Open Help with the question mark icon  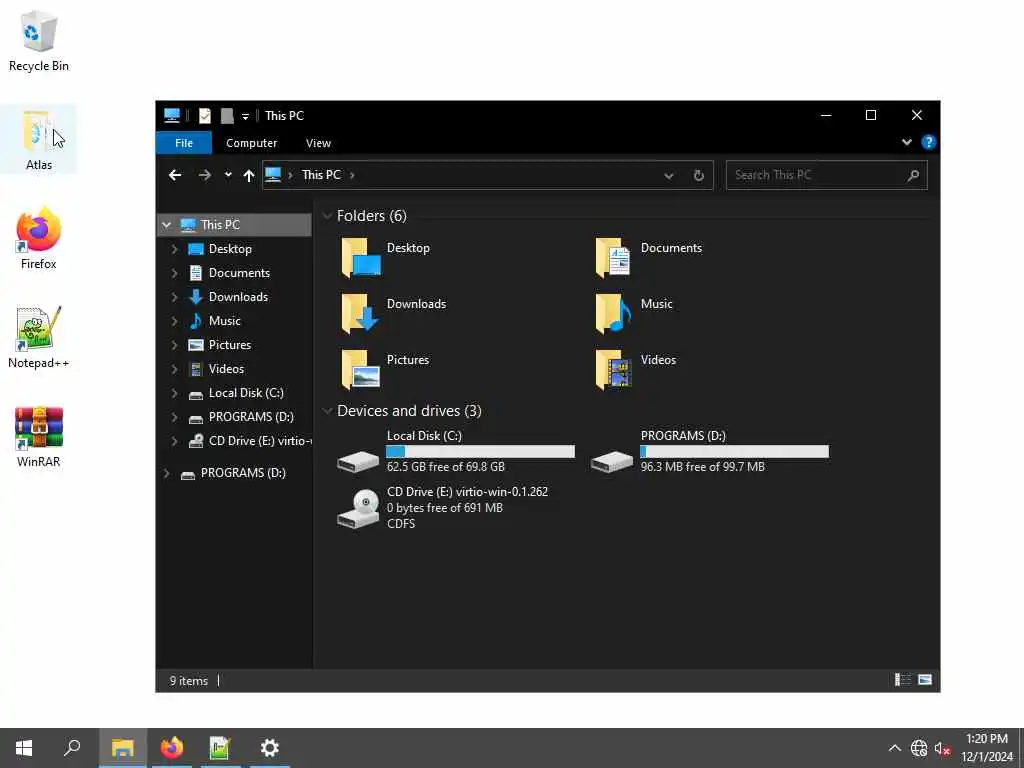click(x=928, y=142)
